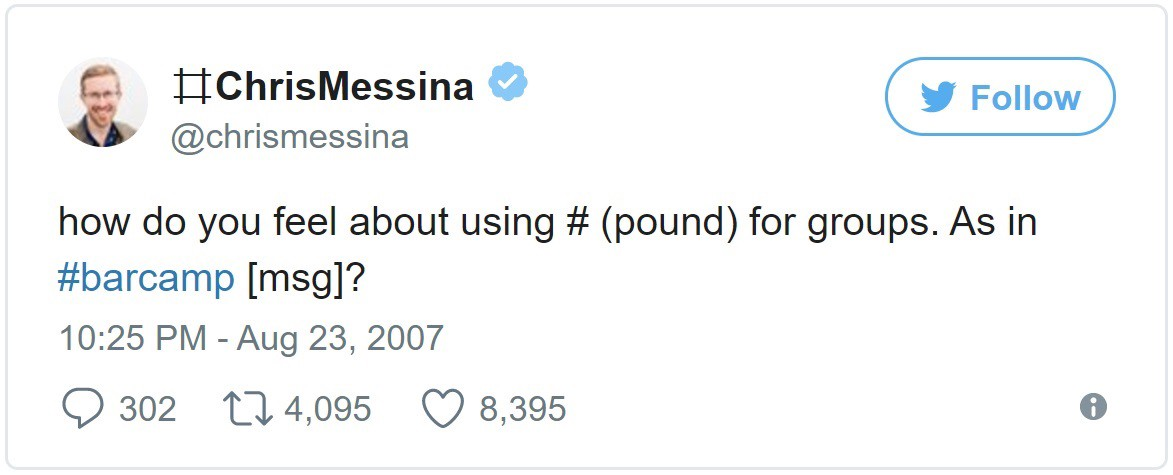Screen dimensions: 1173x475
Task: Click the ChrisMessina display name
Action: [343, 87]
